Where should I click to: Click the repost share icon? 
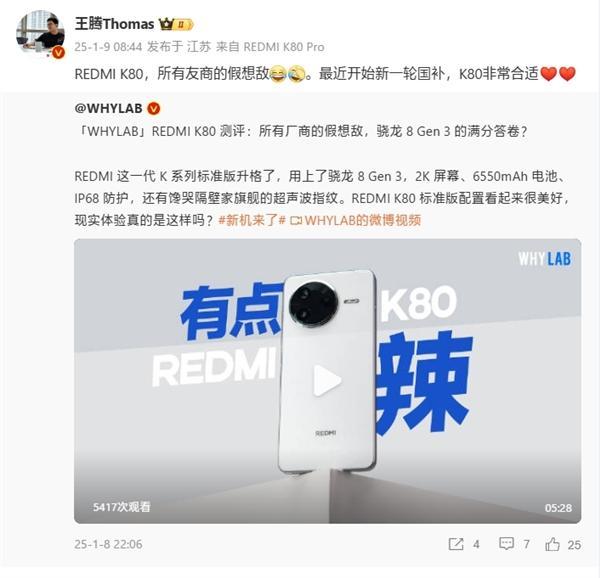pyautogui.click(x=456, y=544)
